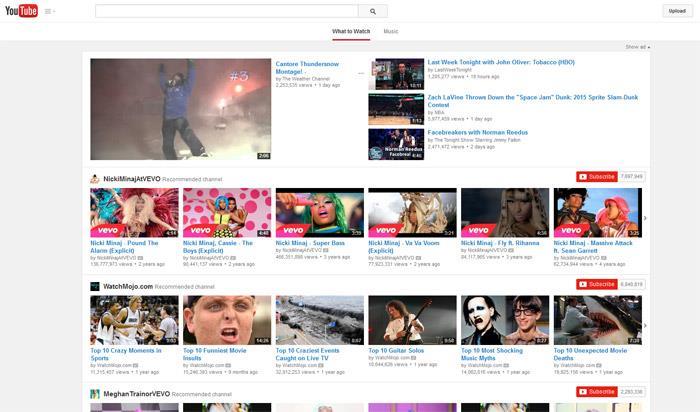Open Zach LaVine Space Jam Dunk thumbnail
The height and width of the screenshot is (412, 700).
(x=396, y=109)
